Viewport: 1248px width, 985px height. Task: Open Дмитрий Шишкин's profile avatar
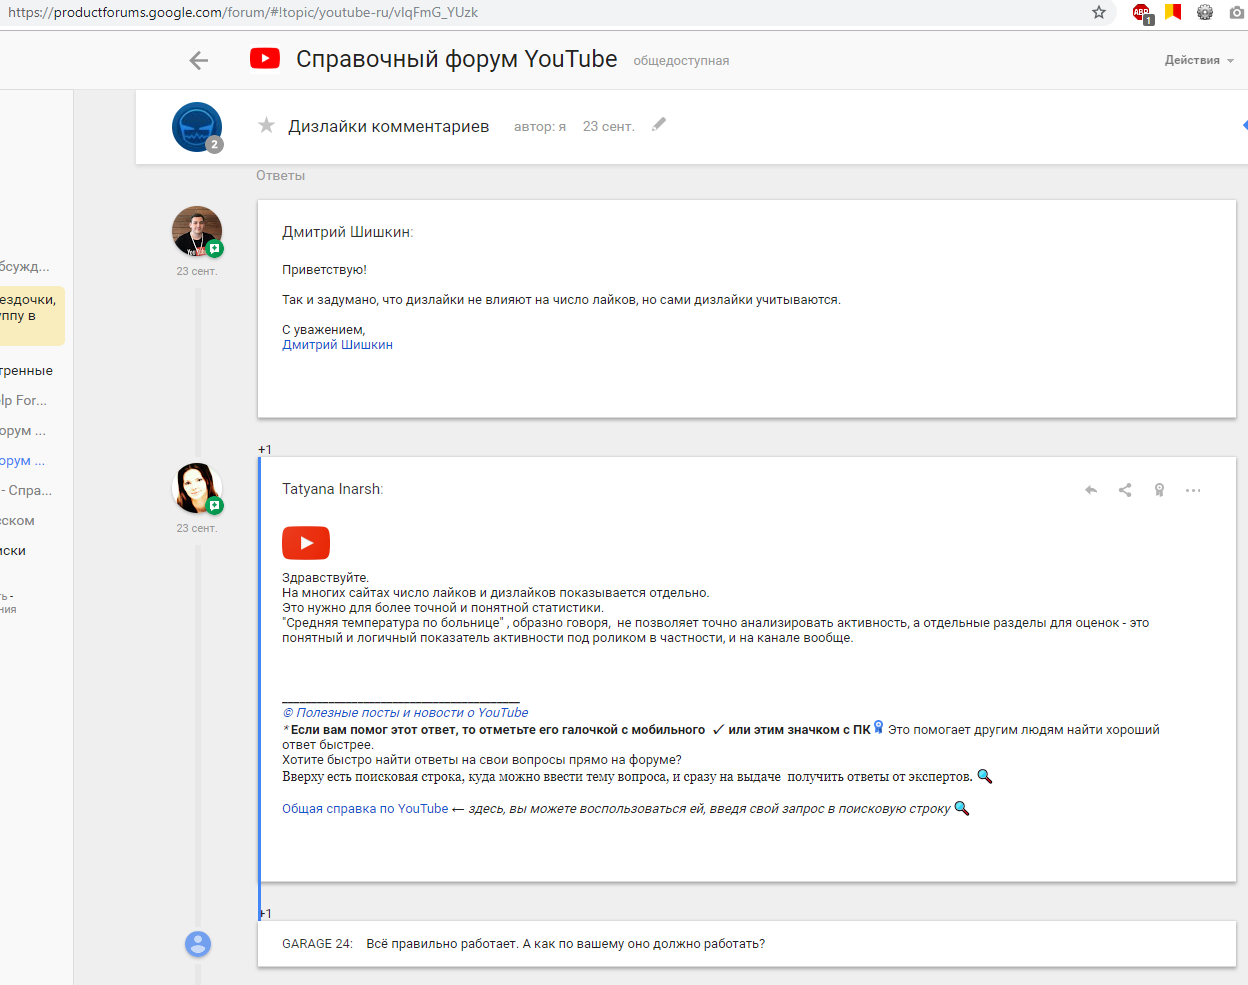(x=197, y=231)
